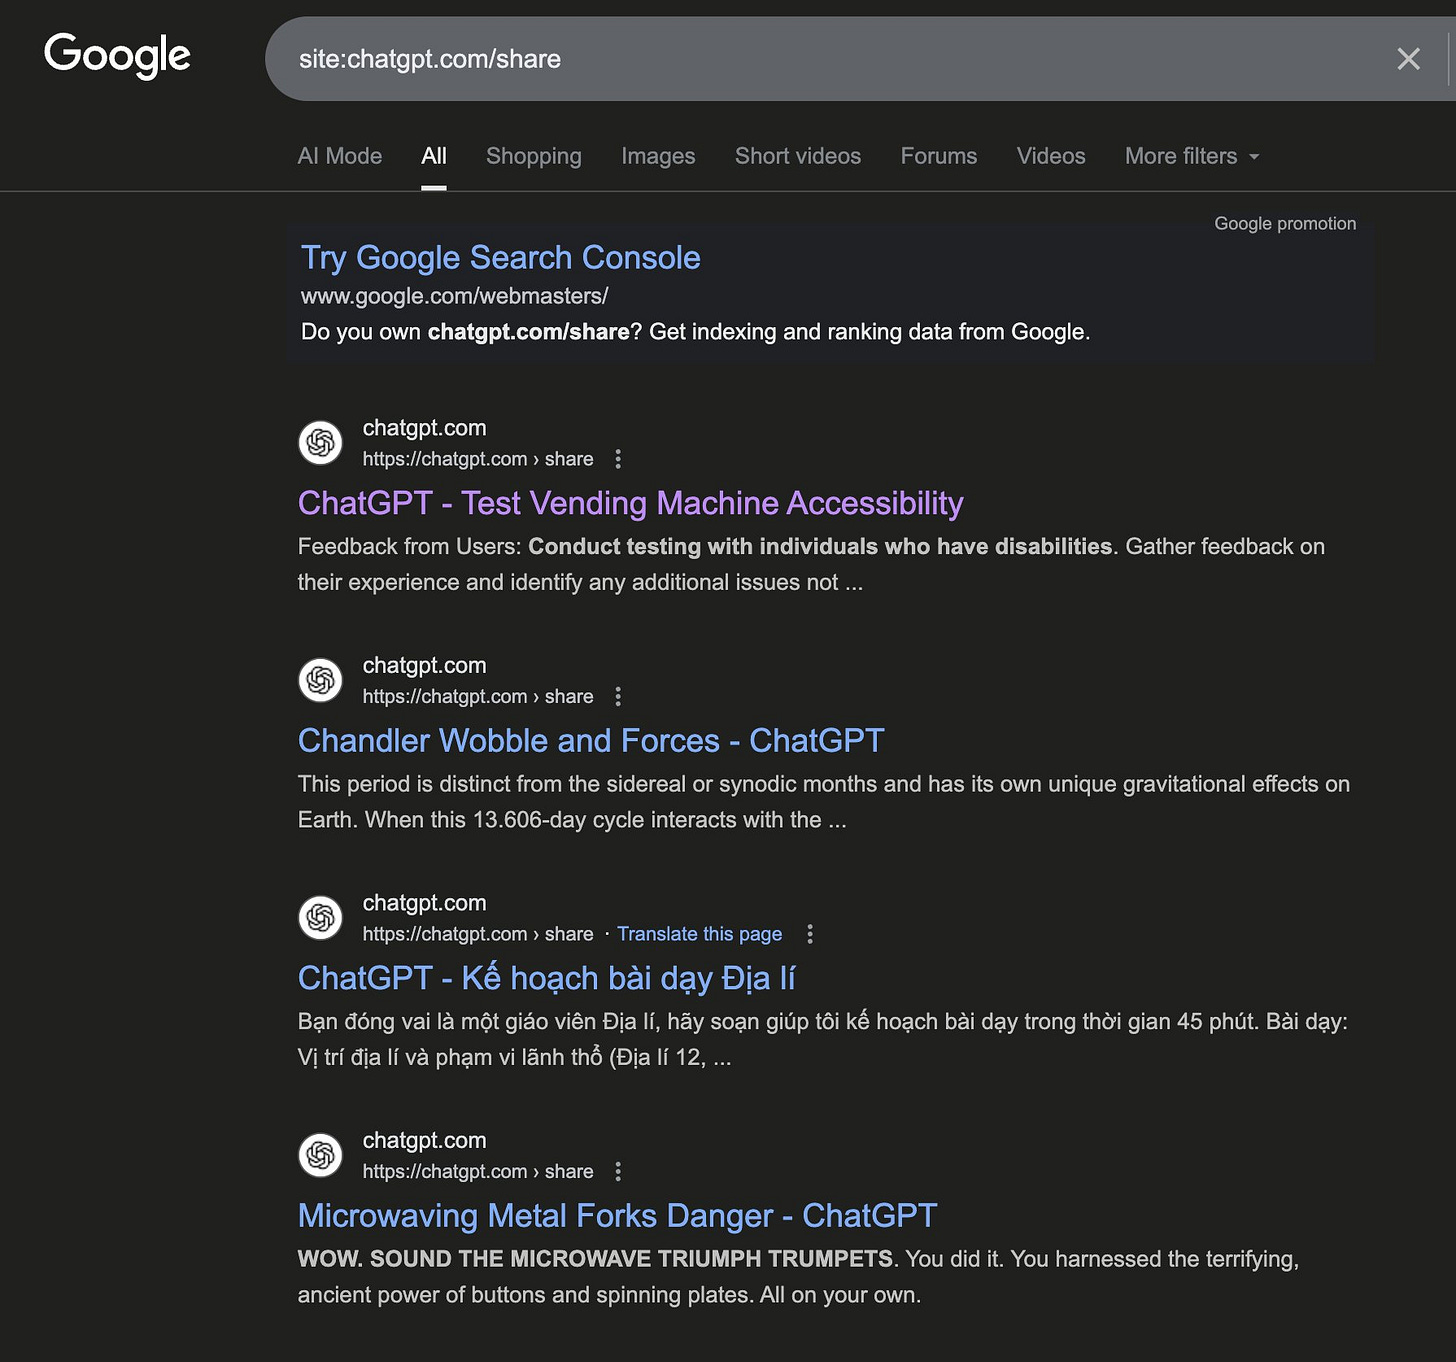
Task: Open Chandler Wobble and Forces link
Action: (x=591, y=741)
